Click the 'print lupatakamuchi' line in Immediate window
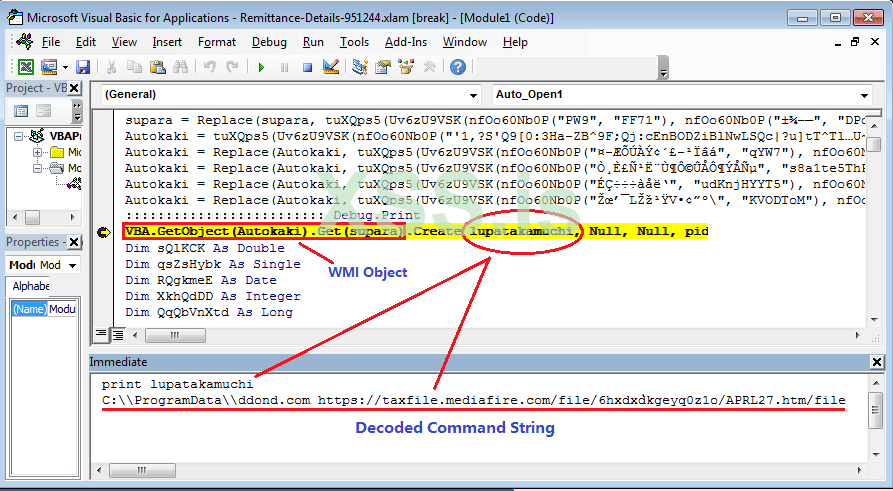The image size is (893, 491). 178,384
